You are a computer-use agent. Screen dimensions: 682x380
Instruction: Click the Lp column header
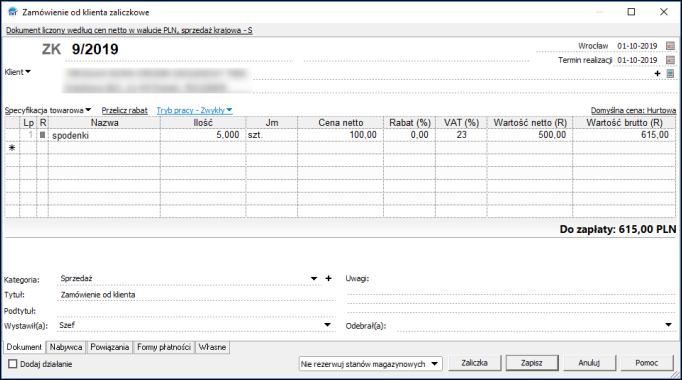pos(28,123)
